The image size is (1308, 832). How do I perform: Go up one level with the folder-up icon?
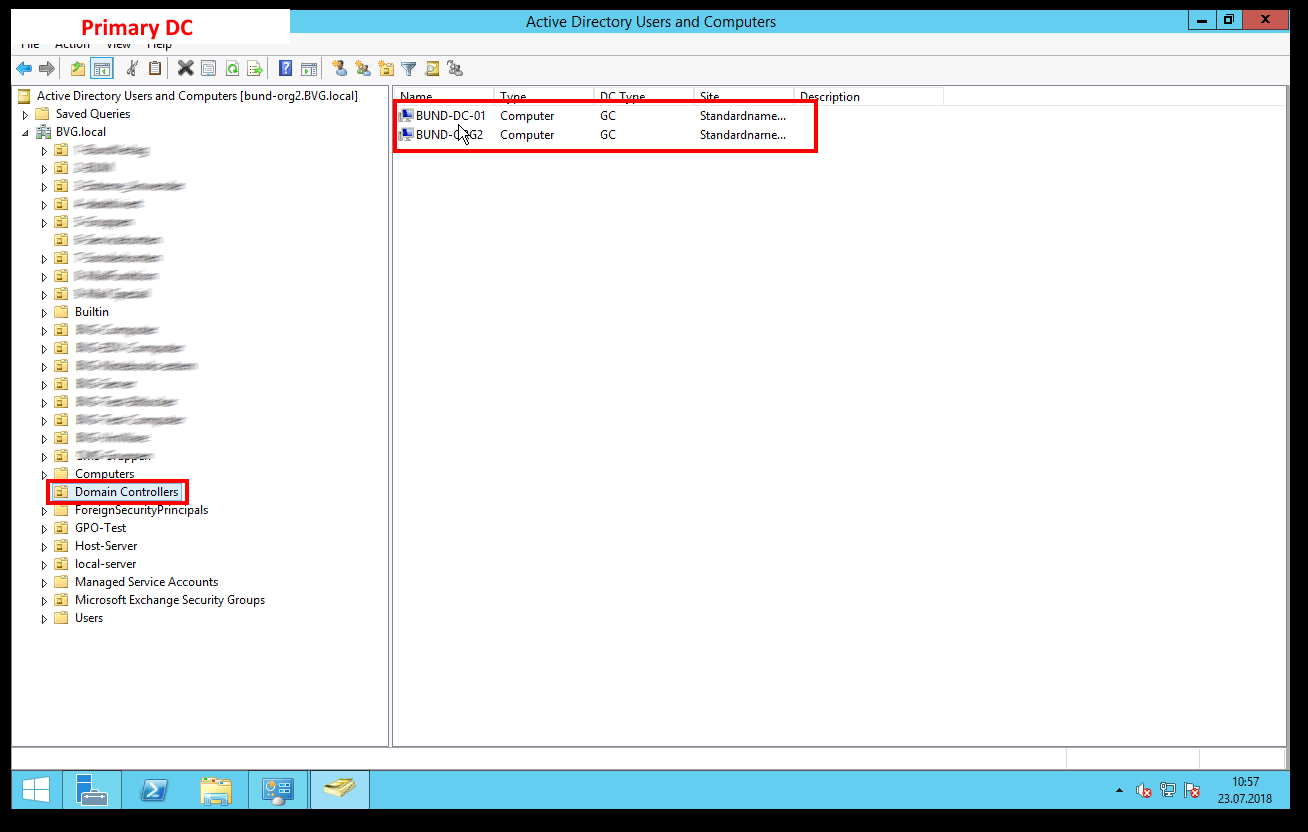coord(78,68)
